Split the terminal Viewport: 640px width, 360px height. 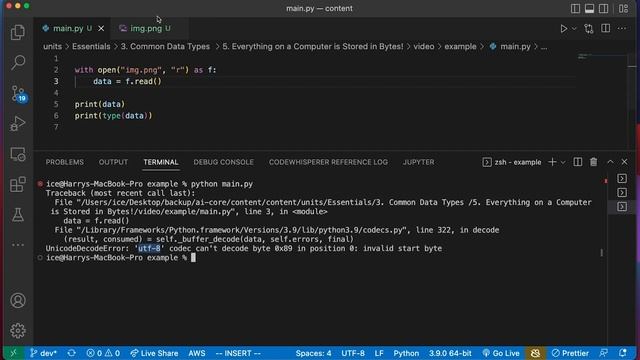(578, 162)
